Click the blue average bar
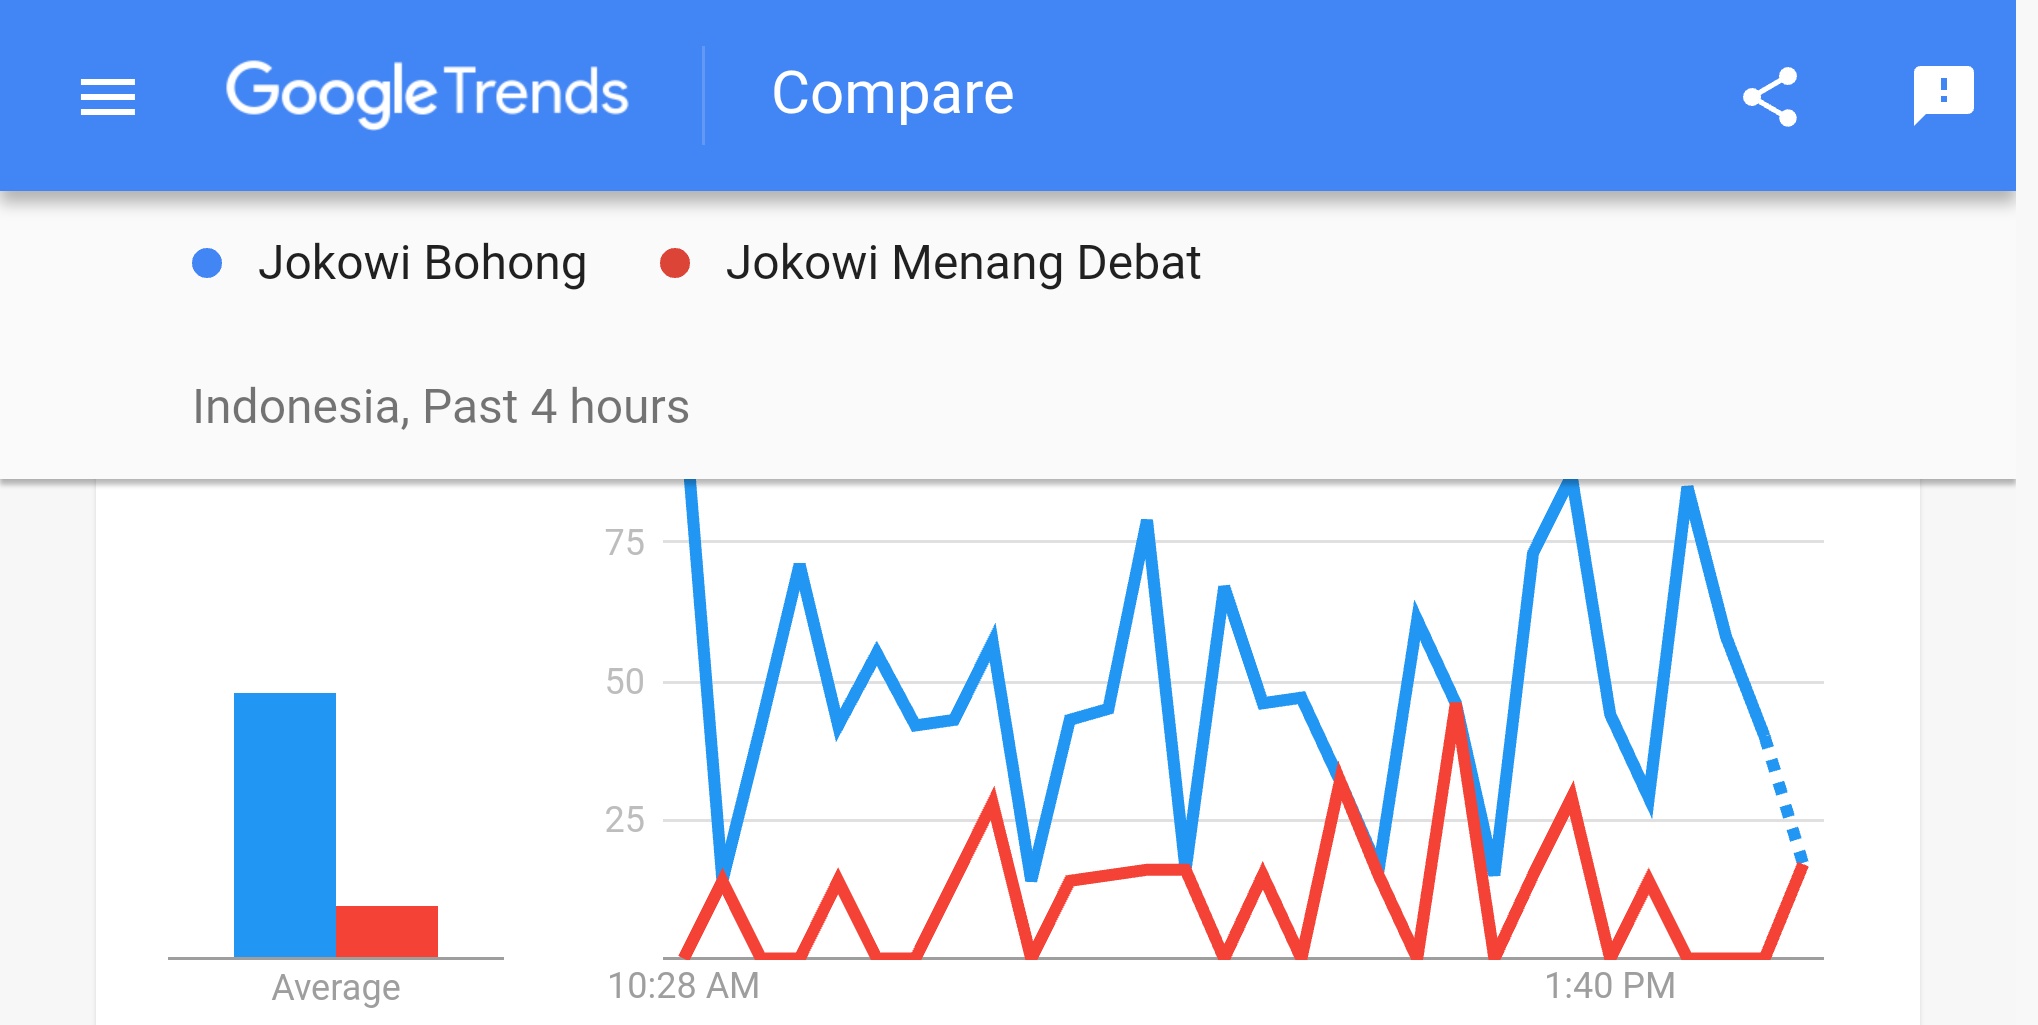Viewport: 2038px width, 1025px height. (x=285, y=824)
